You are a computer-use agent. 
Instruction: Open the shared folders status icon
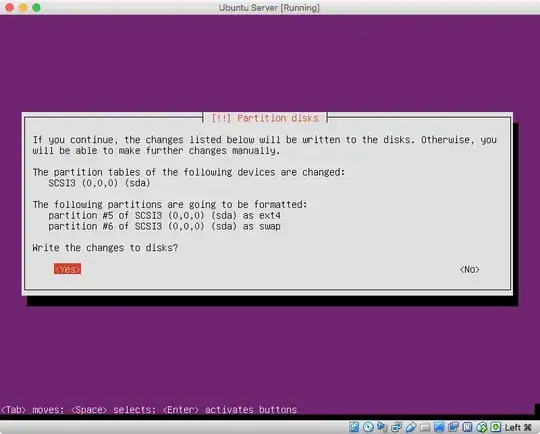click(x=425, y=427)
